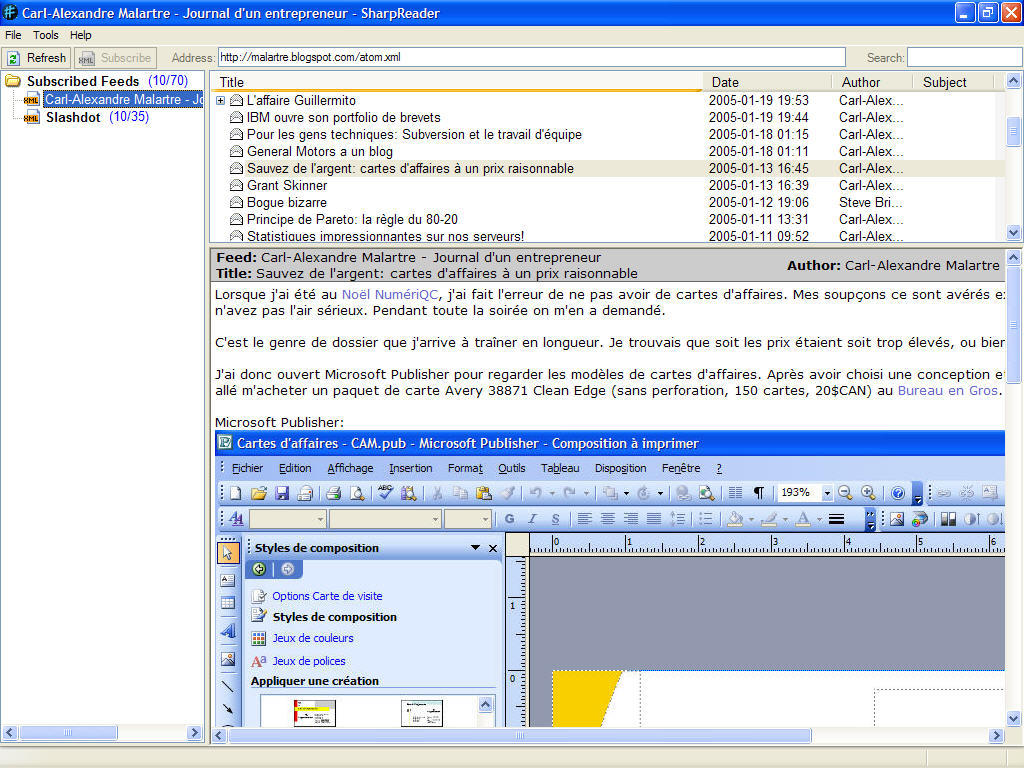Click the blue Help question mark icon

(x=898, y=493)
